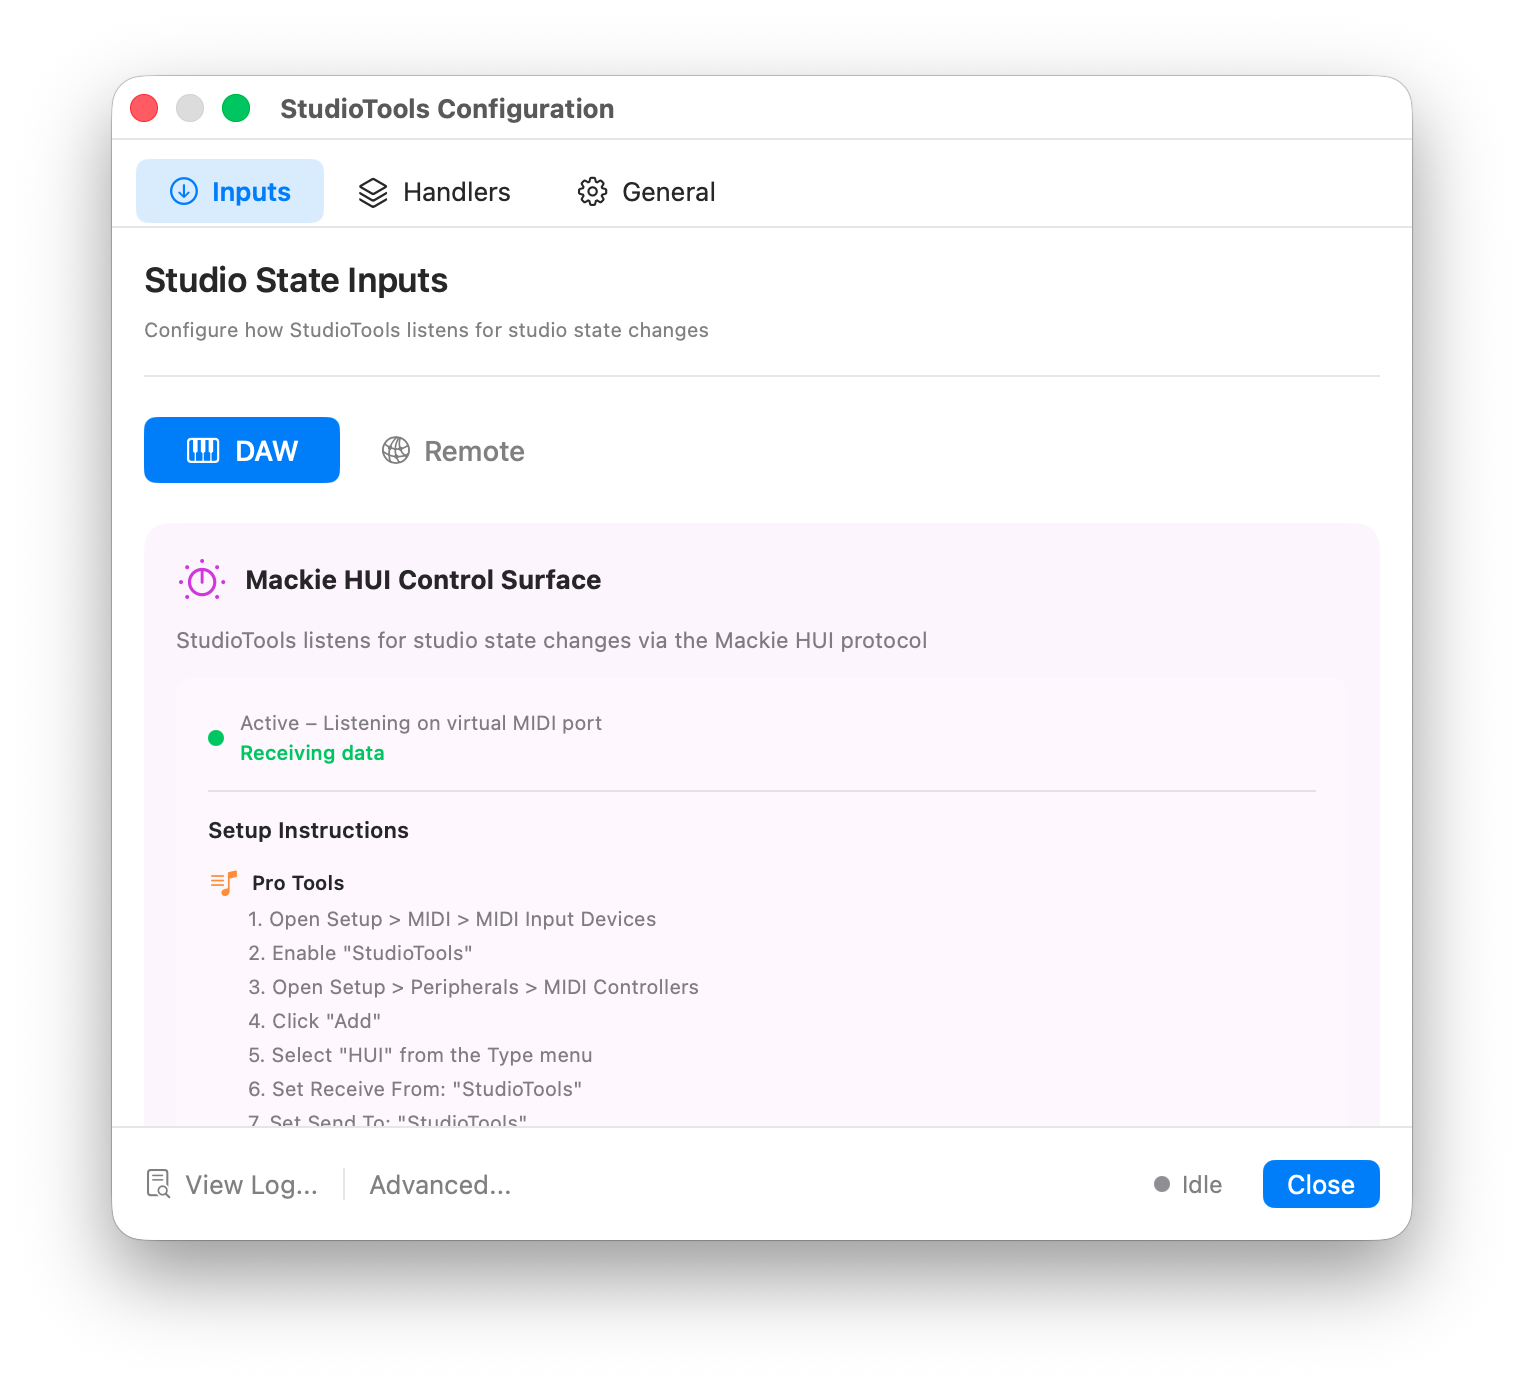Open the View Log link

pyautogui.click(x=251, y=1185)
